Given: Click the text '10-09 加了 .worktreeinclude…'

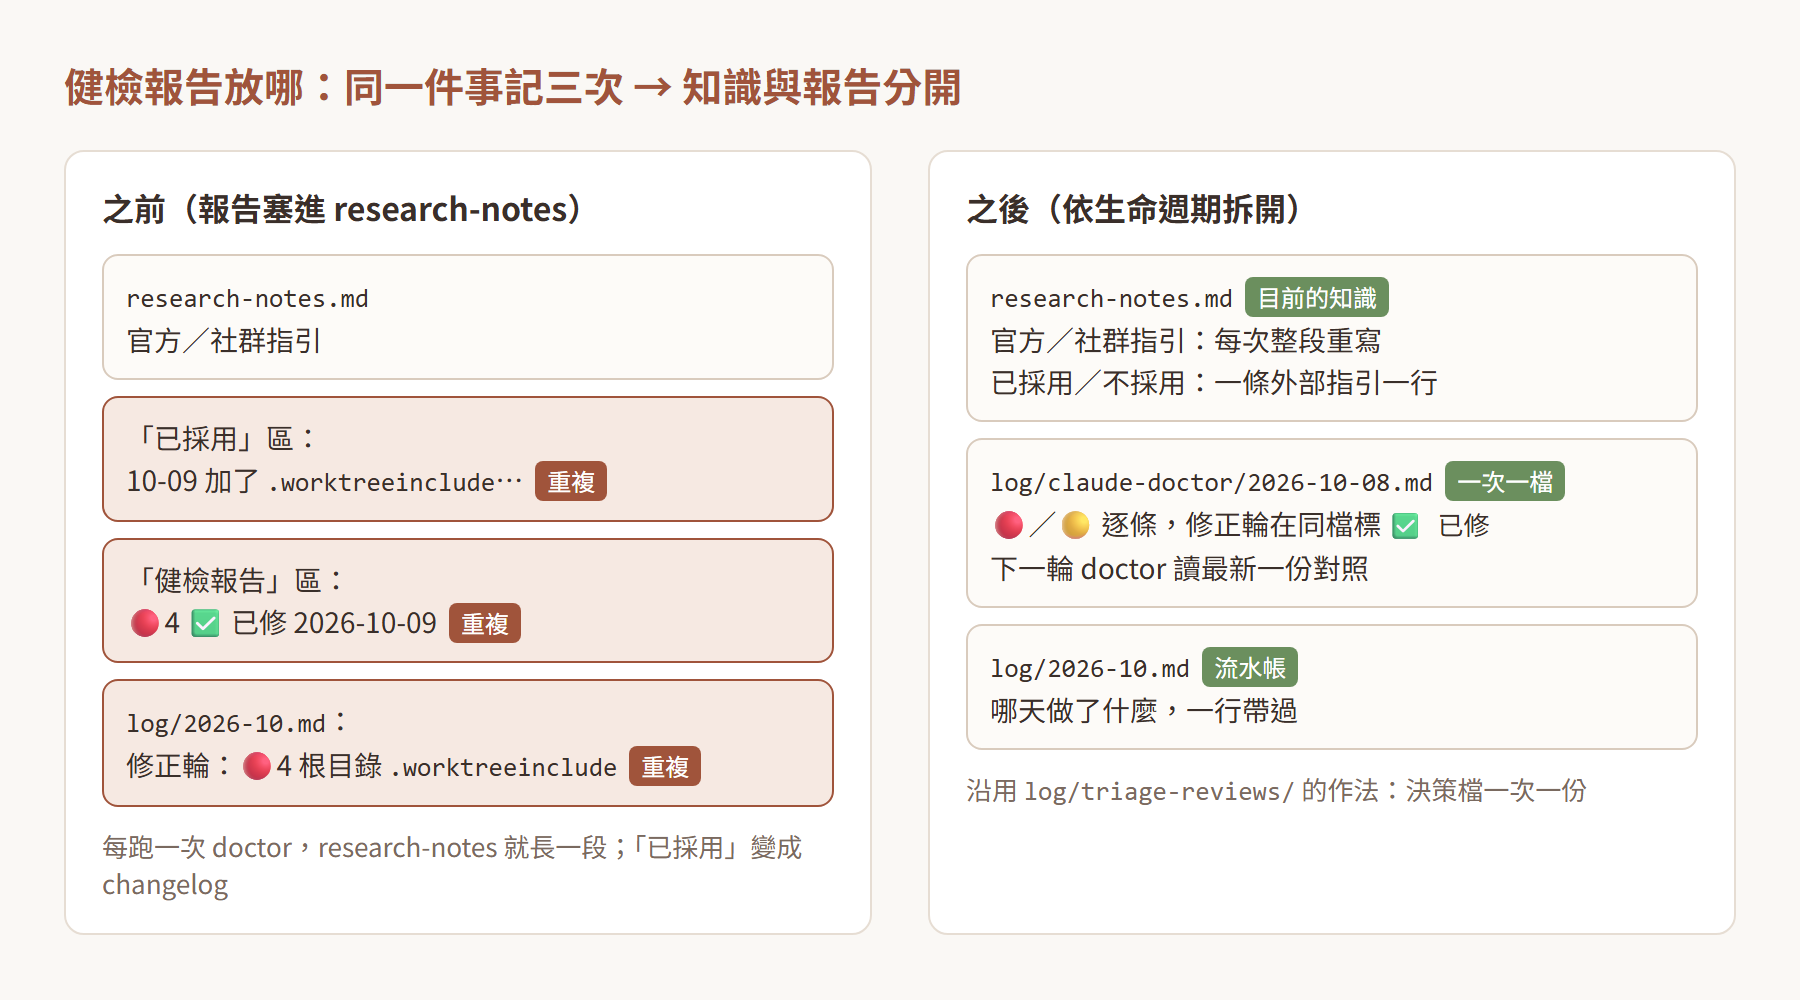Looking at the screenshot, I should (324, 481).
